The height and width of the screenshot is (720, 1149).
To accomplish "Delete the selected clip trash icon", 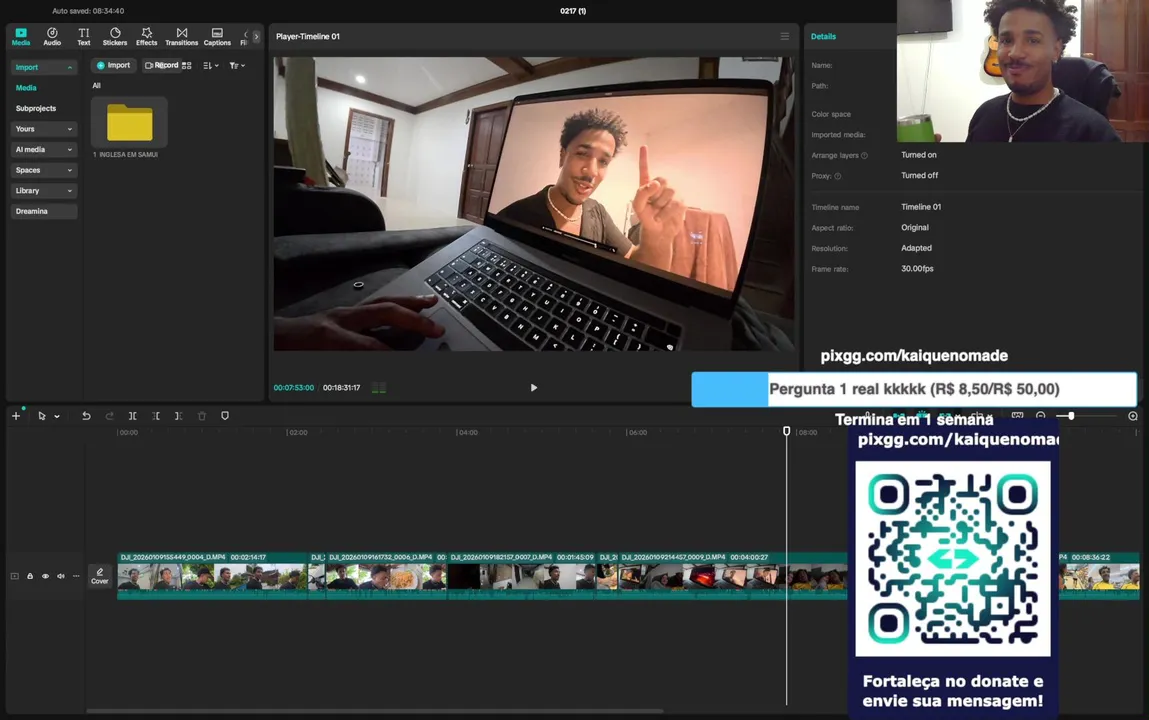I will point(202,416).
